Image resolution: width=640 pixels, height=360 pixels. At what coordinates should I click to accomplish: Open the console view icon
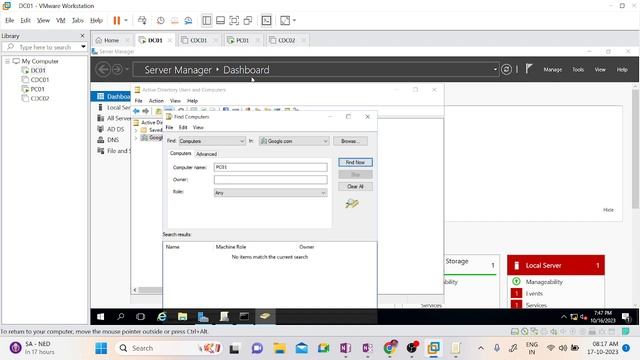(x=267, y=20)
